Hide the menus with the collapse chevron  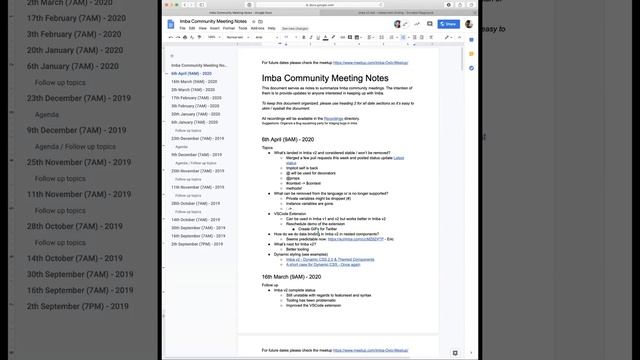tap(460, 37)
